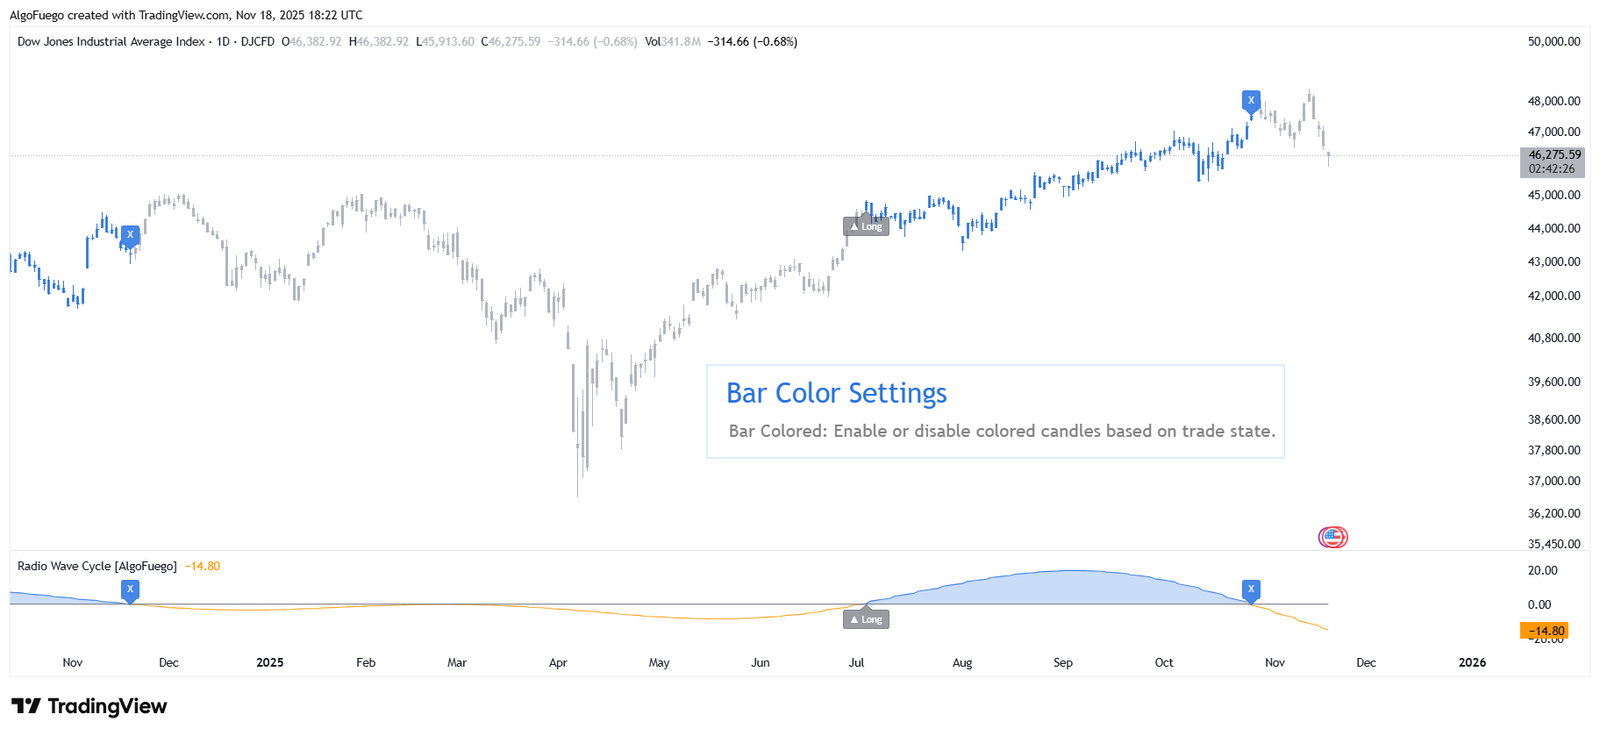
Task: Click the Radio Wave Cycle [AlgoFuego] indicator legend
Action: 97,566
